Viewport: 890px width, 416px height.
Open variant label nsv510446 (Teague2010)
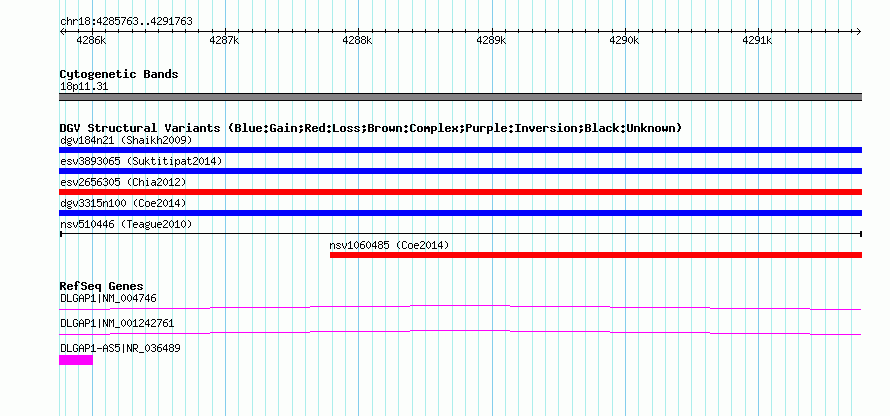click(x=126, y=224)
